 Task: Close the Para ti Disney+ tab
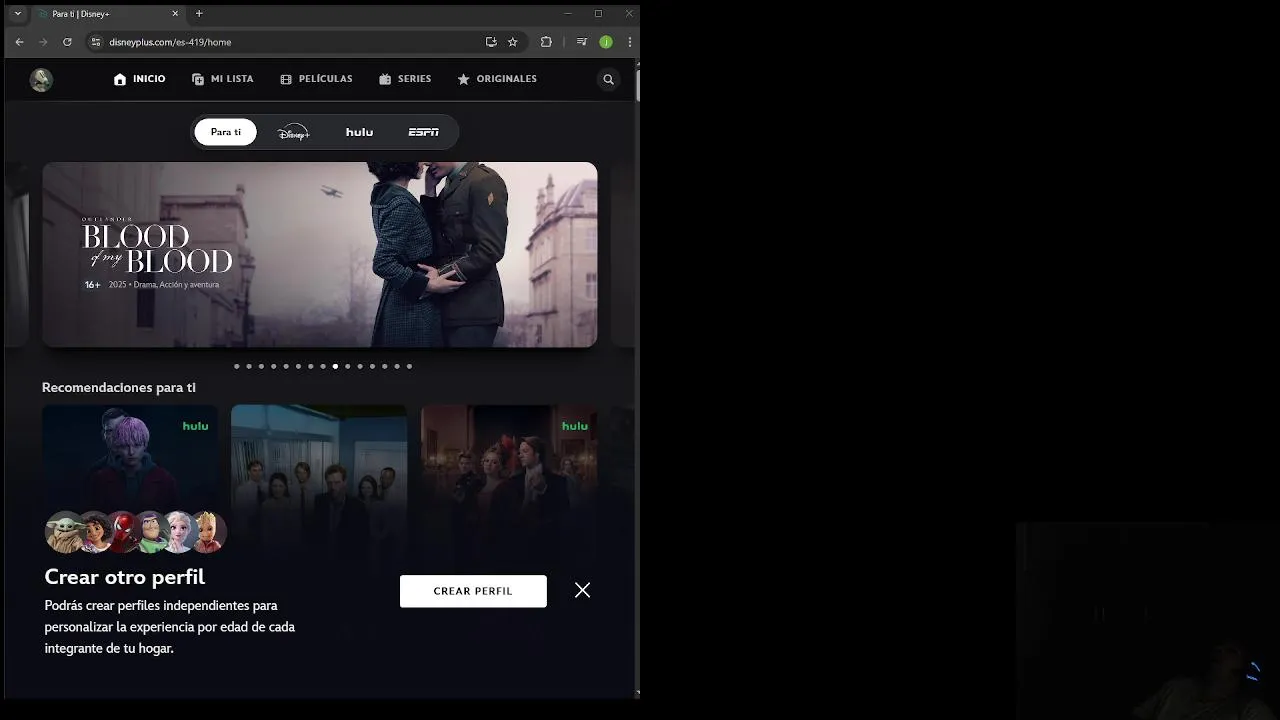(175, 14)
